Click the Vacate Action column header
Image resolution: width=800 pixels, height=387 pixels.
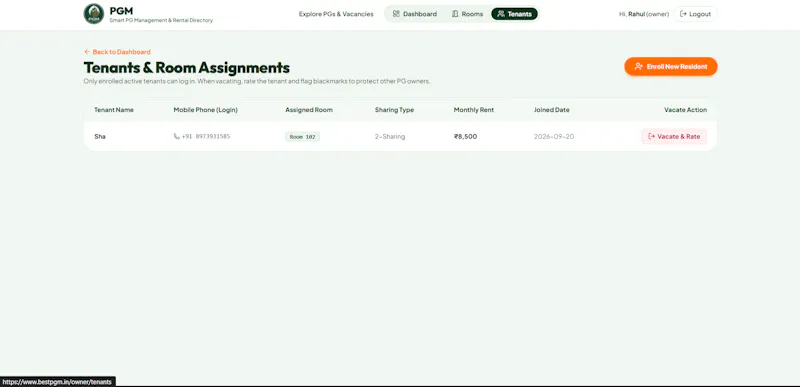tap(686, 110)
